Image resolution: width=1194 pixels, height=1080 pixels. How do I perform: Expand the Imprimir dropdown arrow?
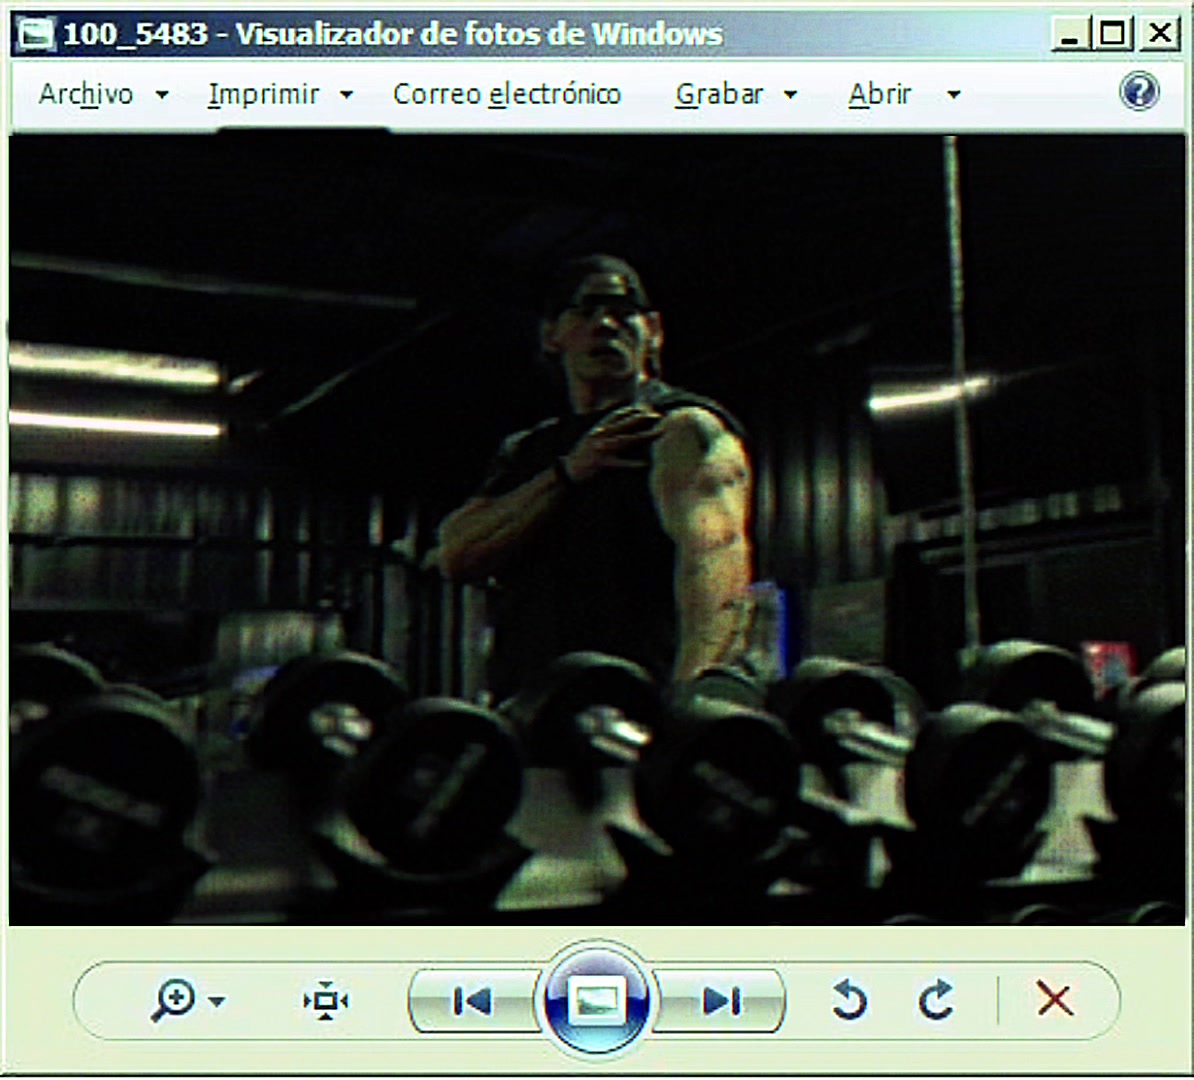(346, 95)
